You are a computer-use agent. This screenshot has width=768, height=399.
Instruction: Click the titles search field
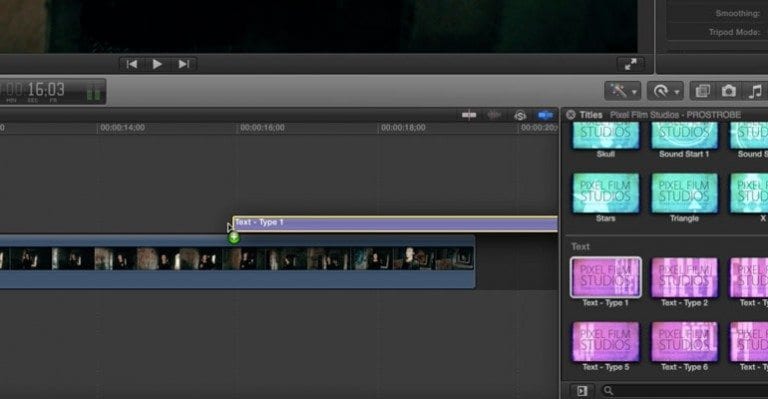[x=686, y=391]
